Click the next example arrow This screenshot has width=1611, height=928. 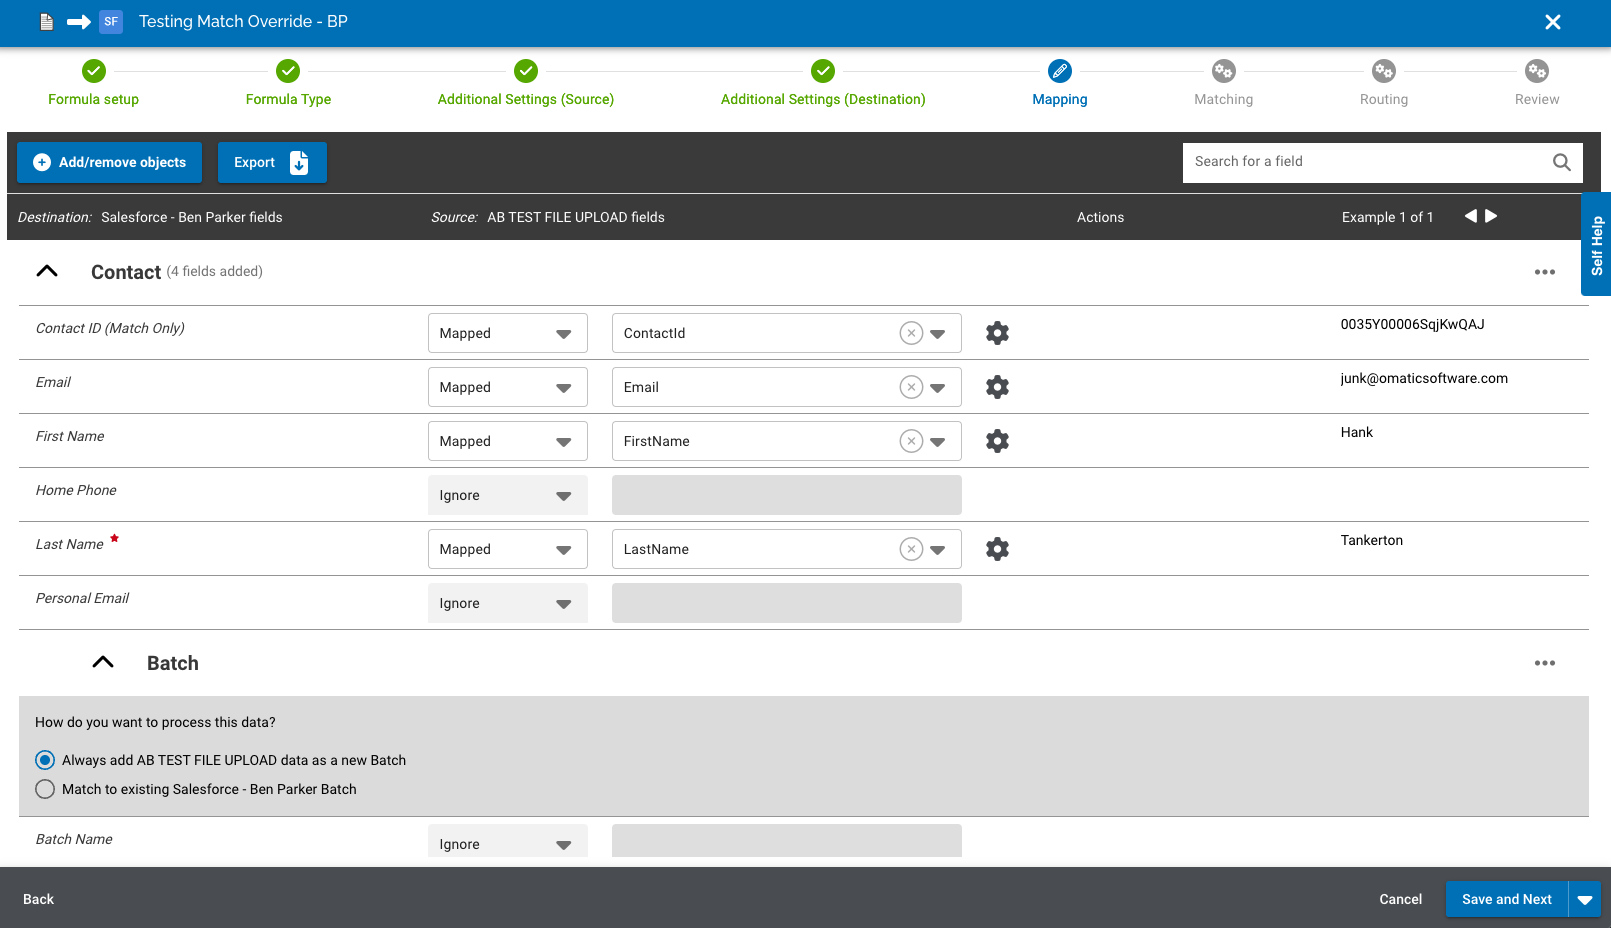pyautogui.click(x=1491, y=215)
